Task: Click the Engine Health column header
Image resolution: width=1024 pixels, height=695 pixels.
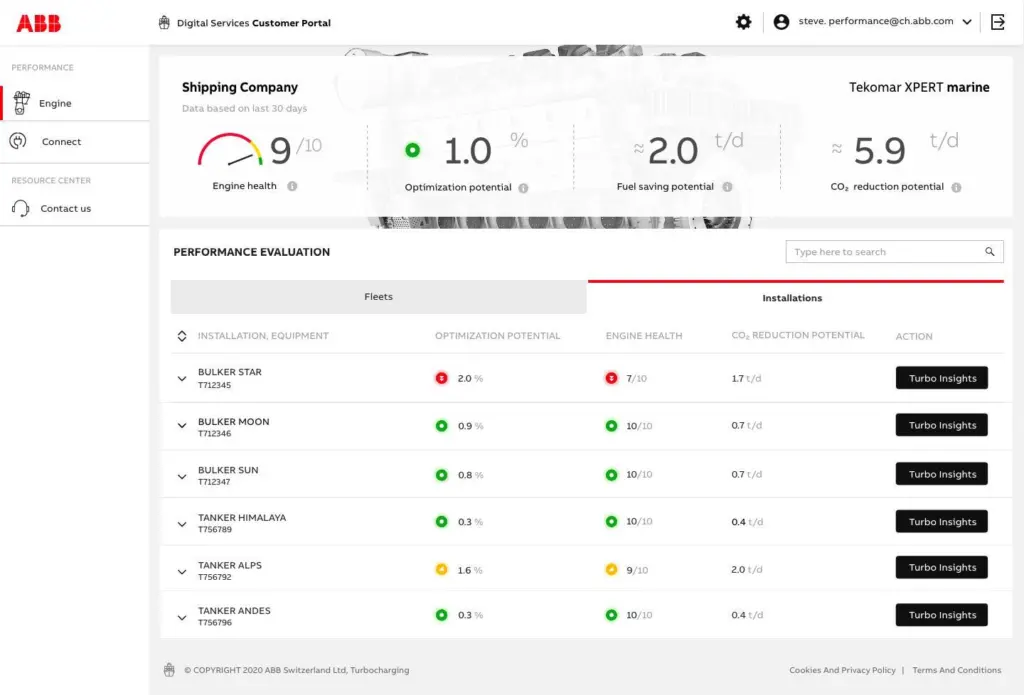Action: (x=644, y=336)
